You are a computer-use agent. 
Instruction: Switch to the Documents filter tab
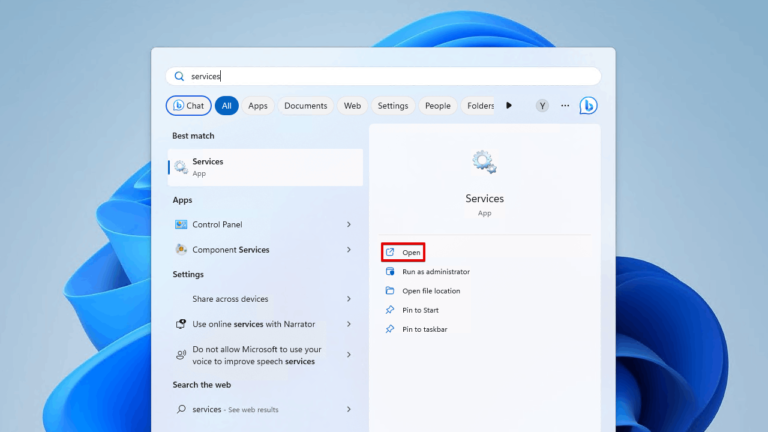click(306, 106)
